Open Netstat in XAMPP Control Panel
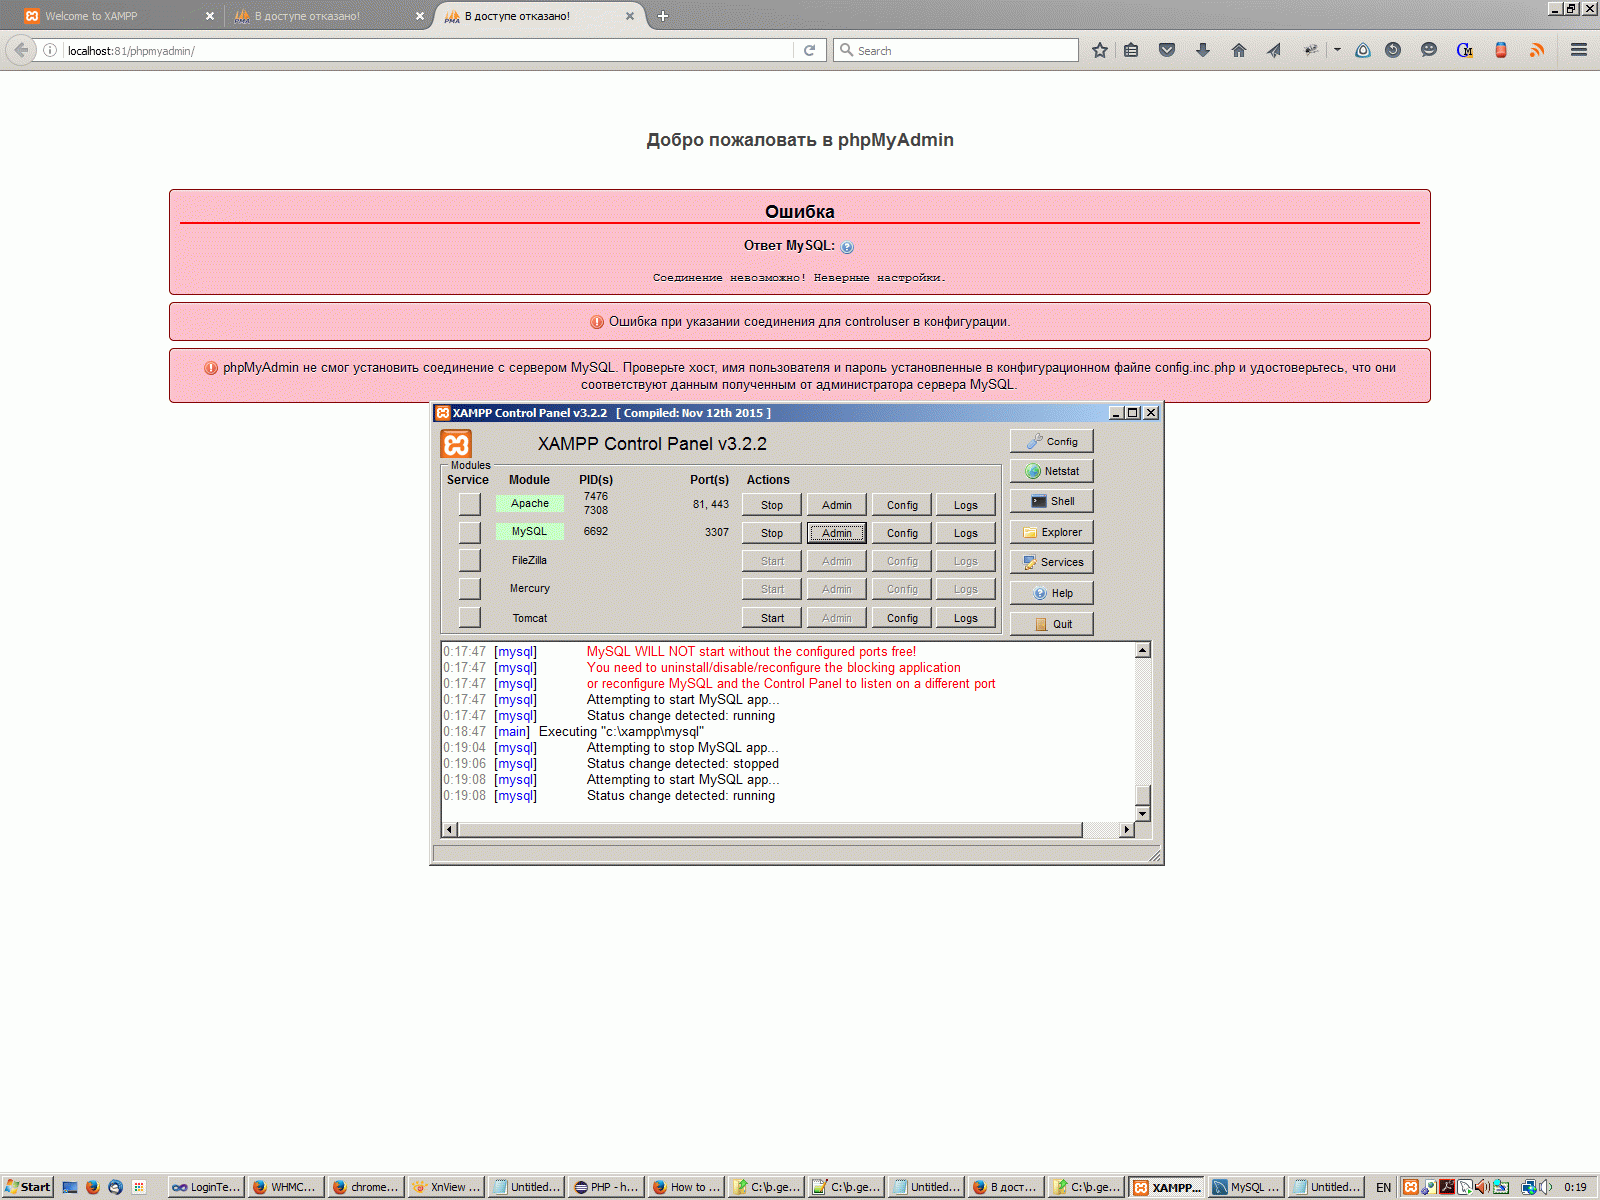 (x=1052, y=471)
